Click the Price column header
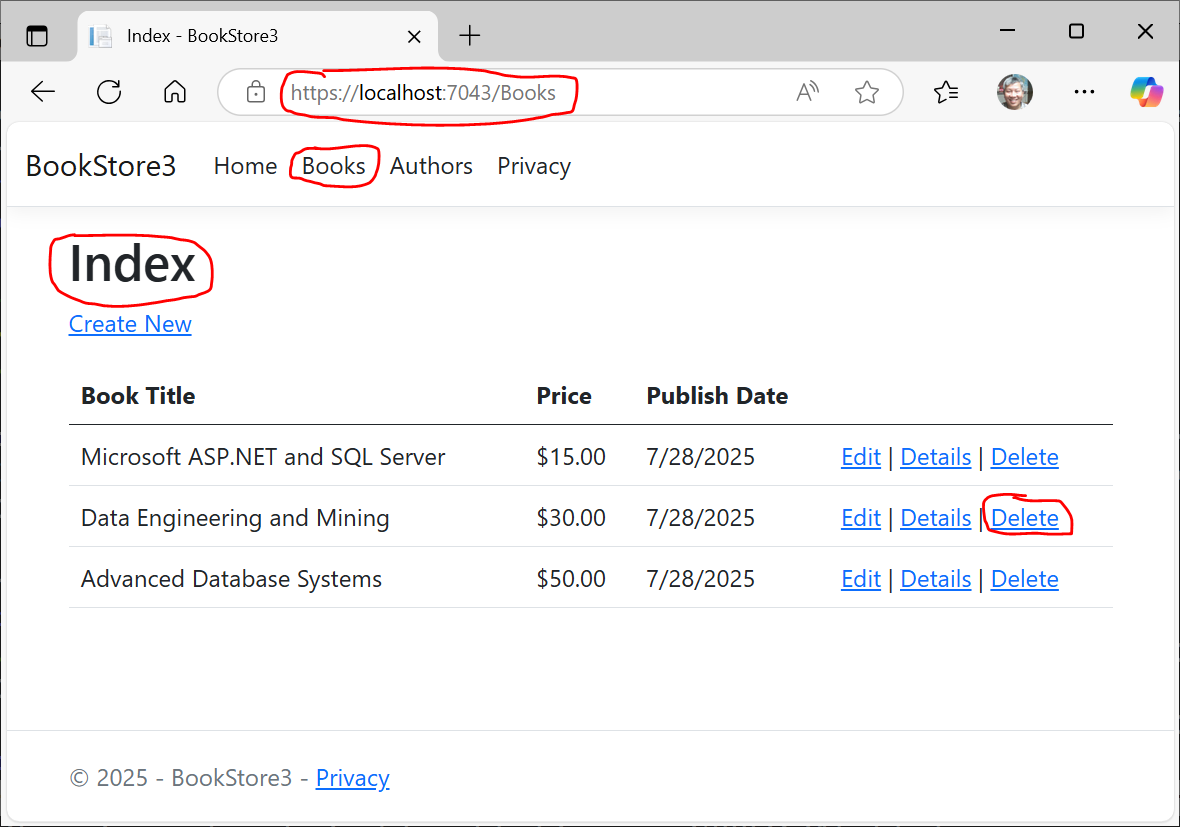 [x=564, y=396]
